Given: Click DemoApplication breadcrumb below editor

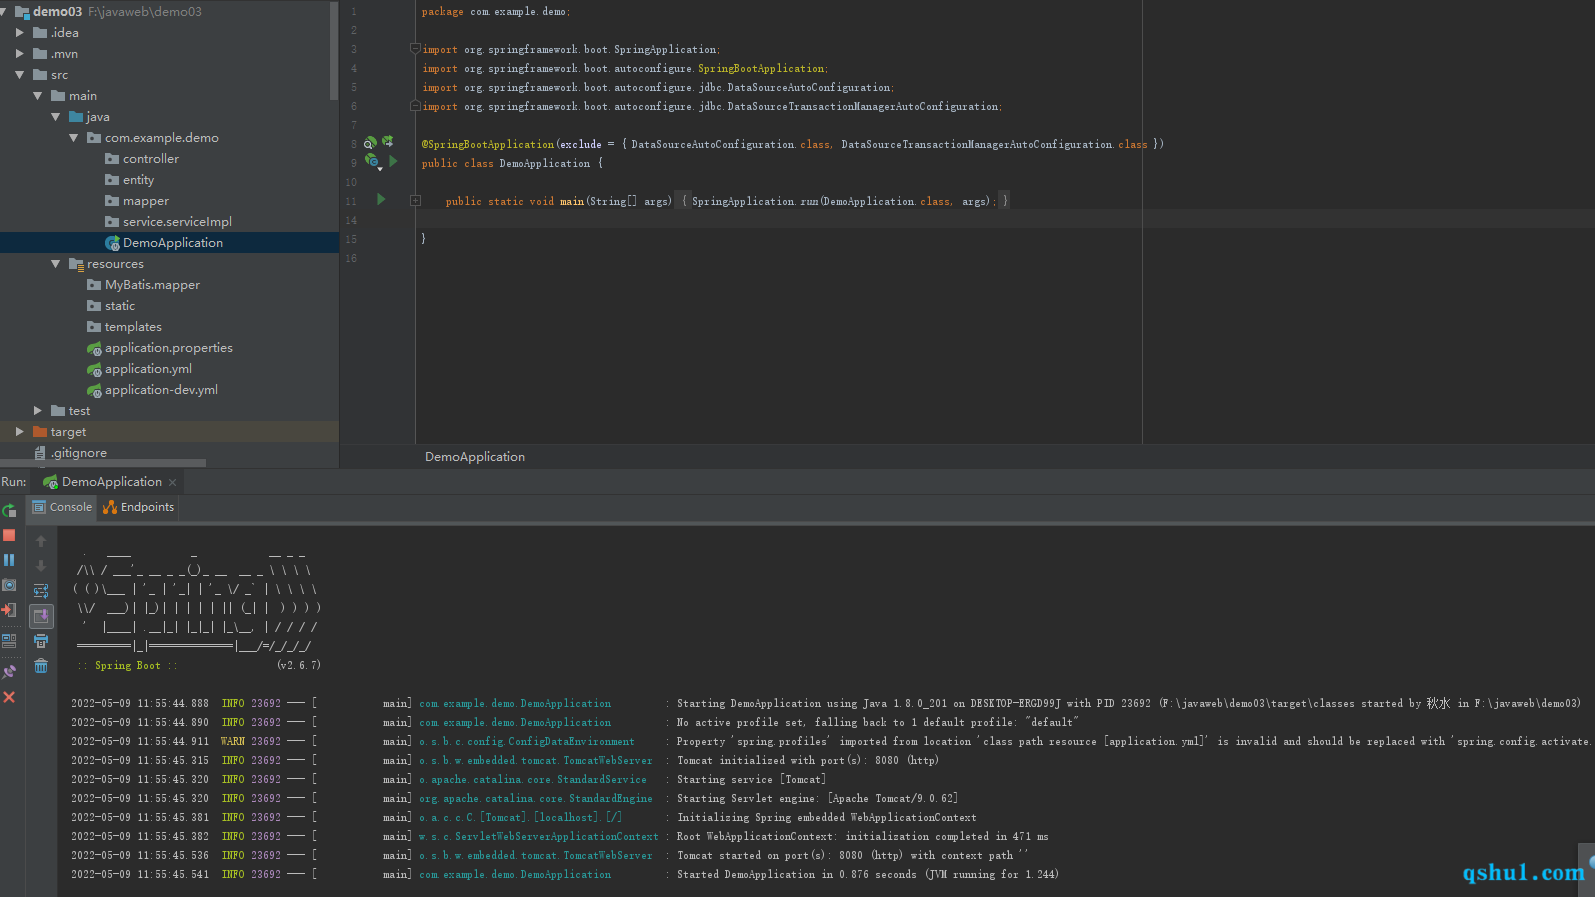Looking at the screenshot, I should (475, 457).
